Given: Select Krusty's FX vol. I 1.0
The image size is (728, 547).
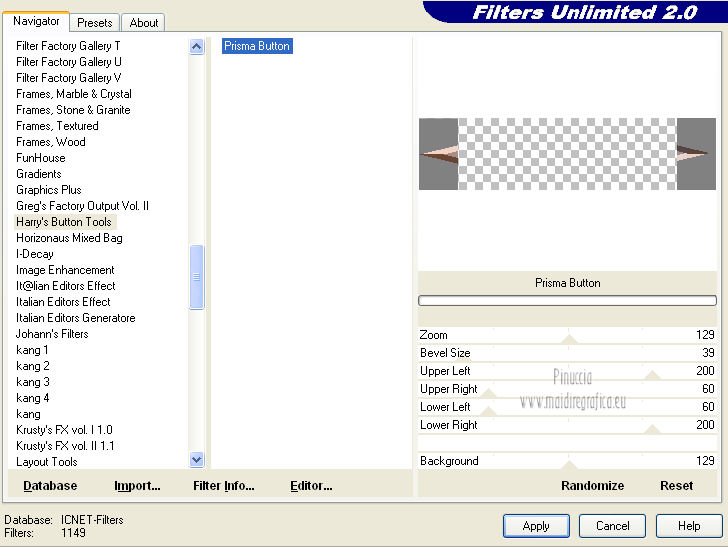Looking at the screenshot, I should [65, 430].
